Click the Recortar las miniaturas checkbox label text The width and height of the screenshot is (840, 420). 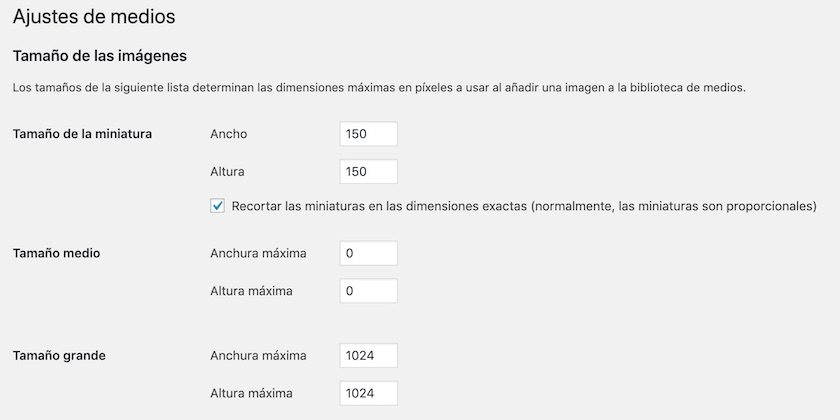point(523,207)
